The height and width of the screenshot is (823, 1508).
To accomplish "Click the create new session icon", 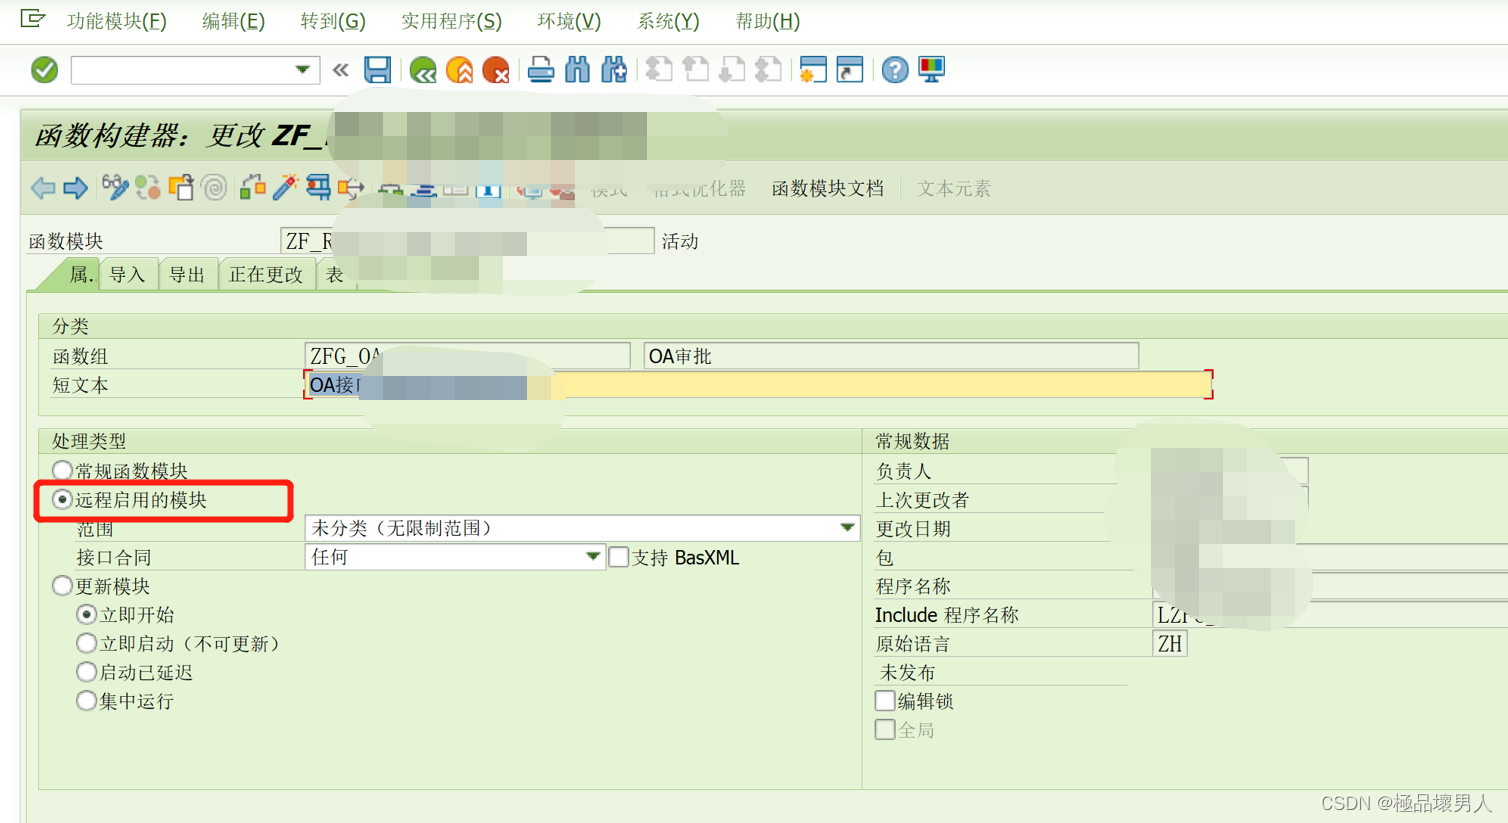I will [x=813, y=70].
